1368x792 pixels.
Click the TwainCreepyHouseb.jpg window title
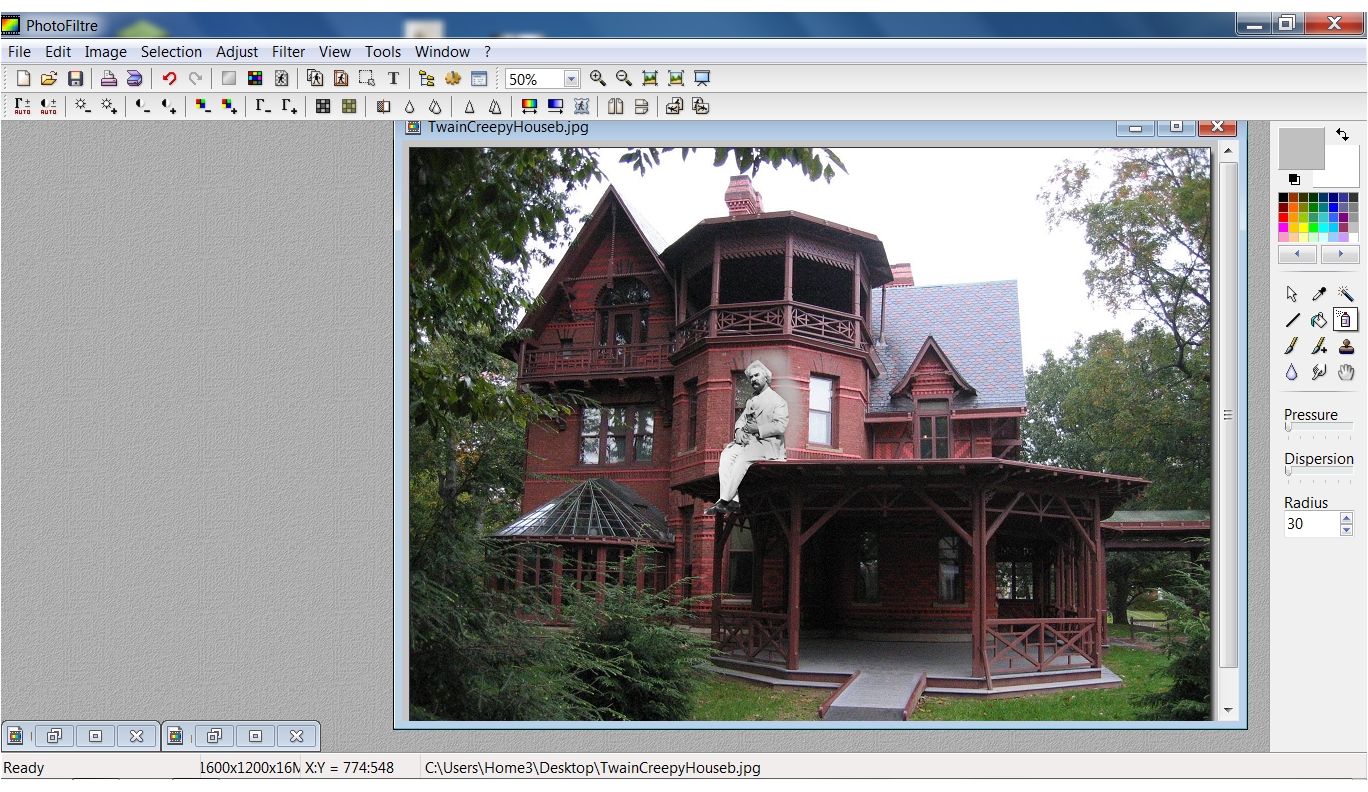pyautogui.click(x=508, y=127)
